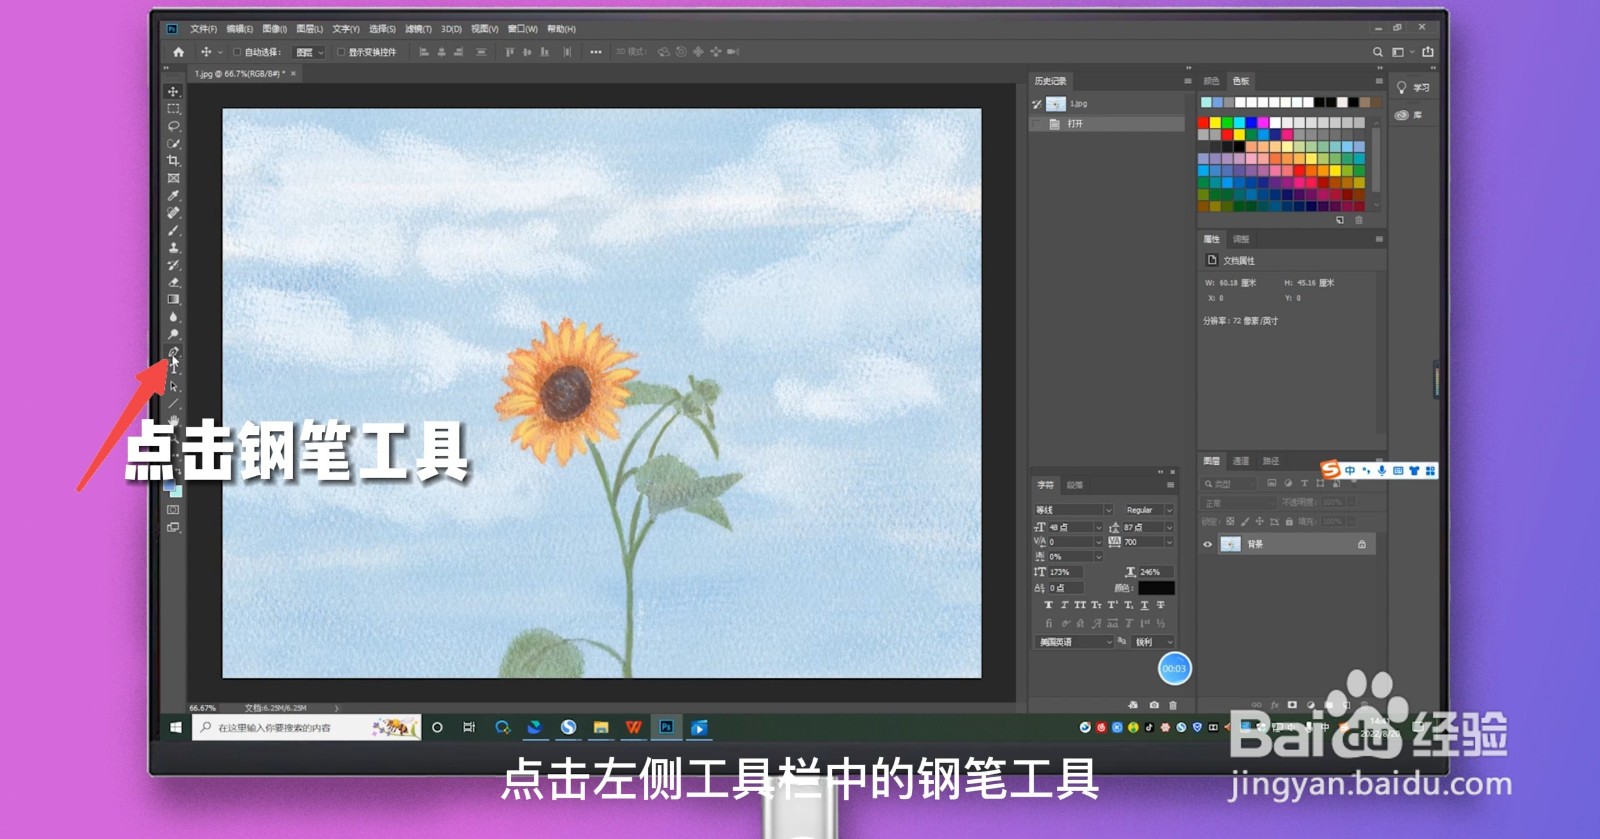This screenshot has width=1600, height=839.
Task: Toggle Faux Italic in Character panel
Action: coord(1064,605)
